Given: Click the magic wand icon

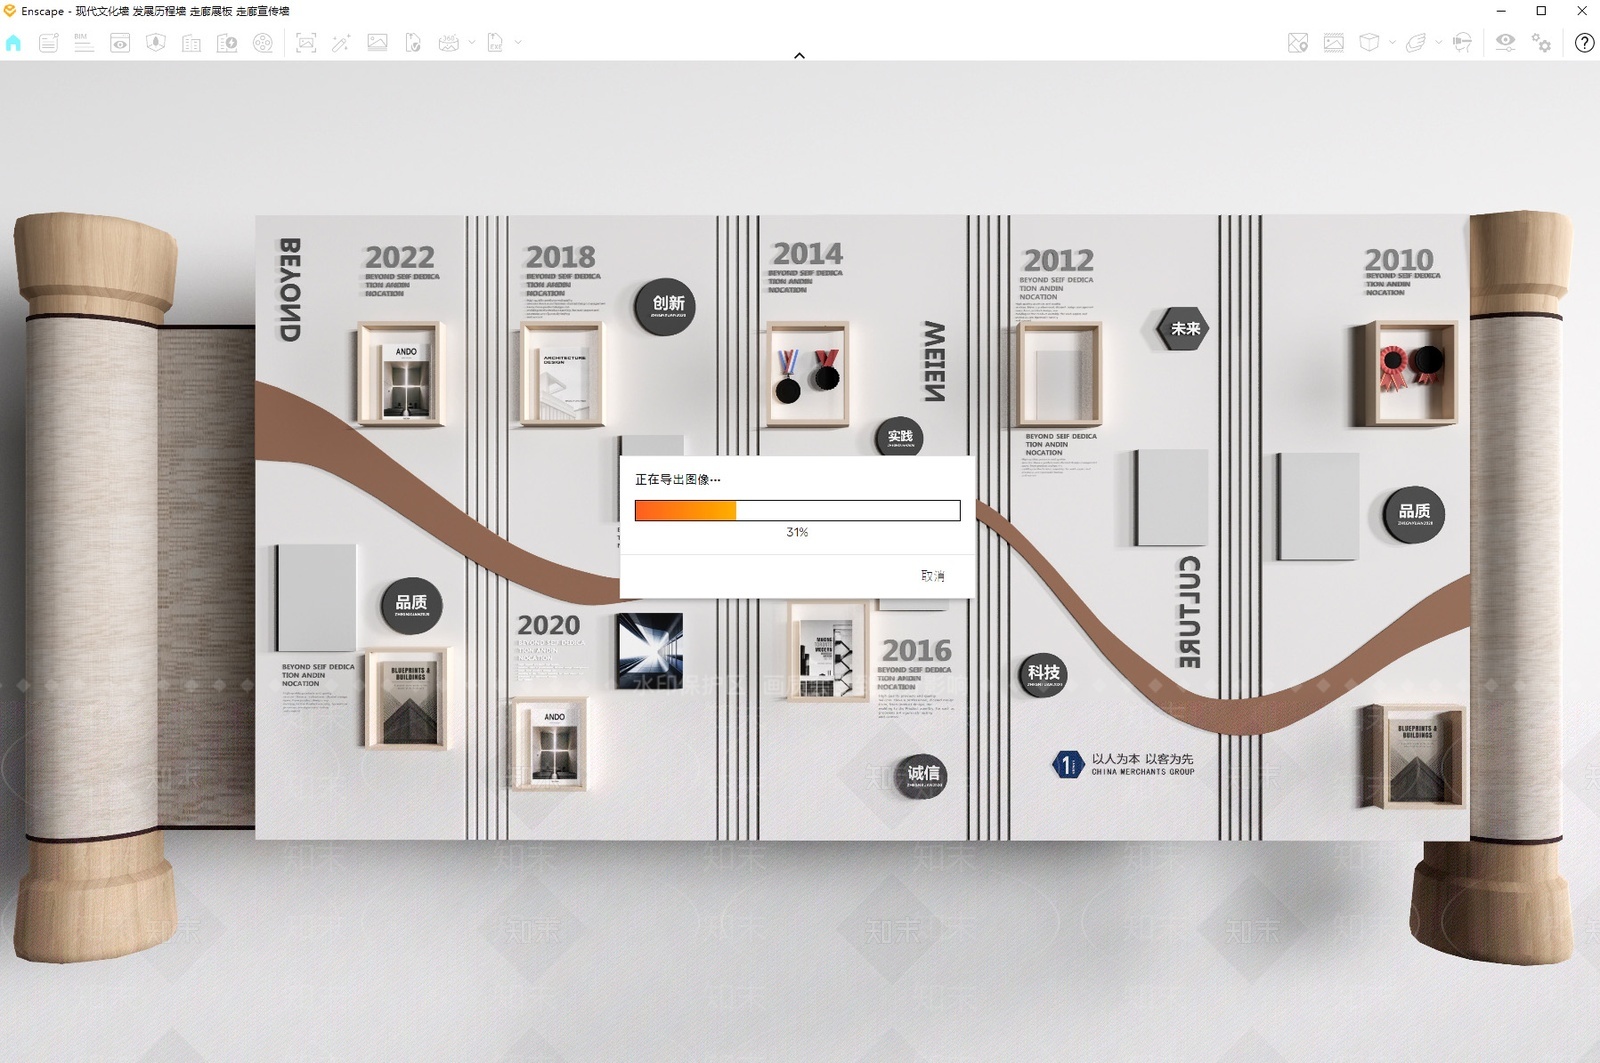Looking at the screenshot, I should pyautogui.click(x=341, y=43).
